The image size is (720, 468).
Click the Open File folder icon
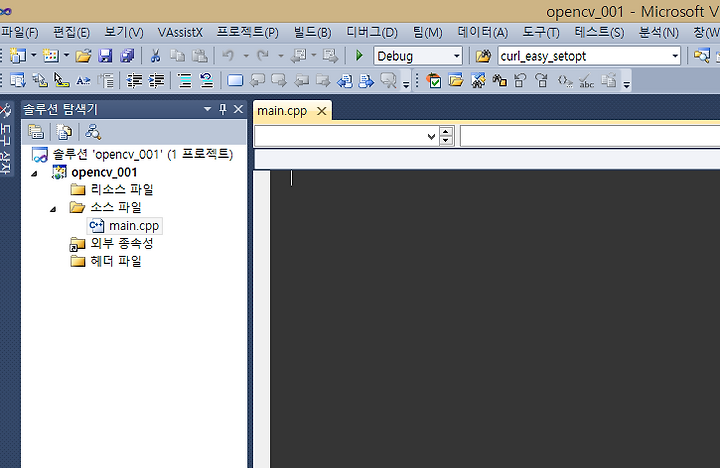point(83,56)
